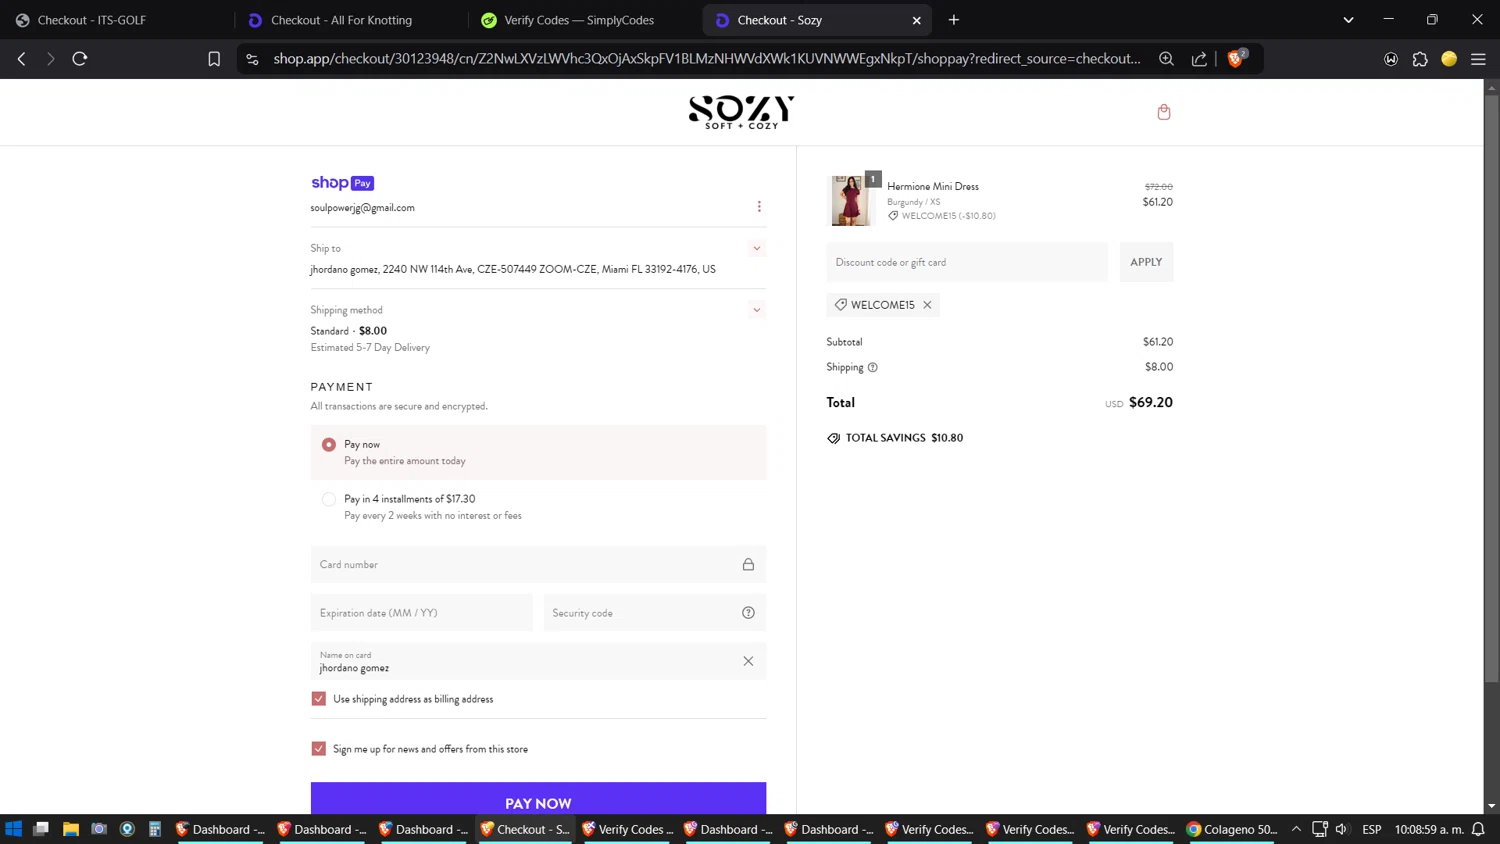Viewport: 1500px width, 844px height.
Task: Open browser extensions menu
Action: [x=1420, y=59]
